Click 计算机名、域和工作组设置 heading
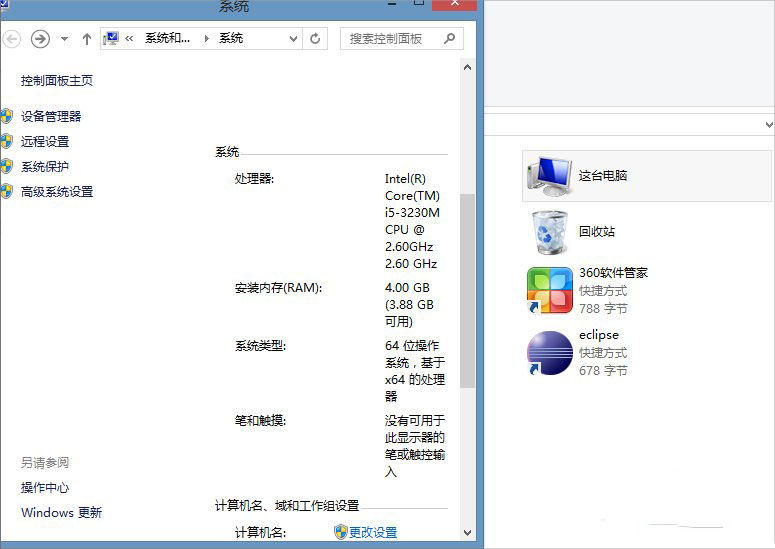Viewport: 775px width, 549px height. tap(287, 506)
